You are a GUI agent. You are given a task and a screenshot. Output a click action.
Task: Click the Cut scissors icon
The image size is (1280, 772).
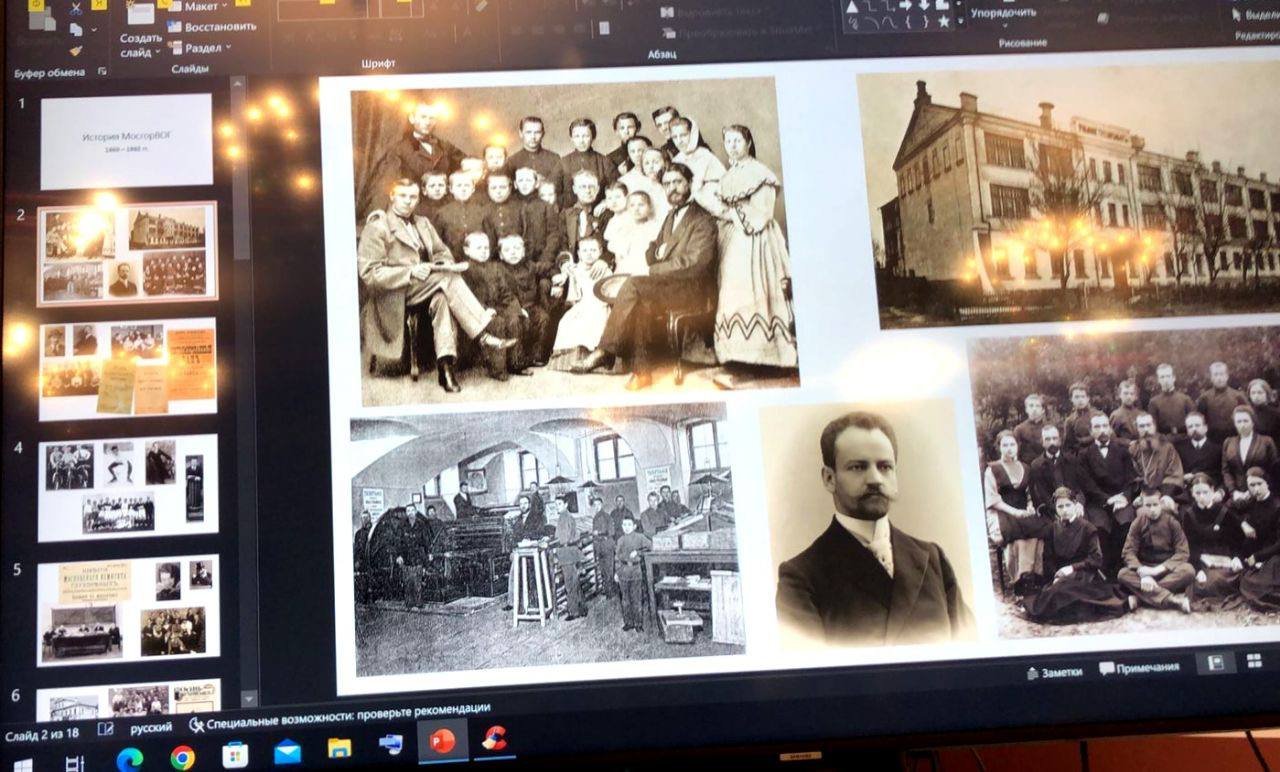pos(76,8)
